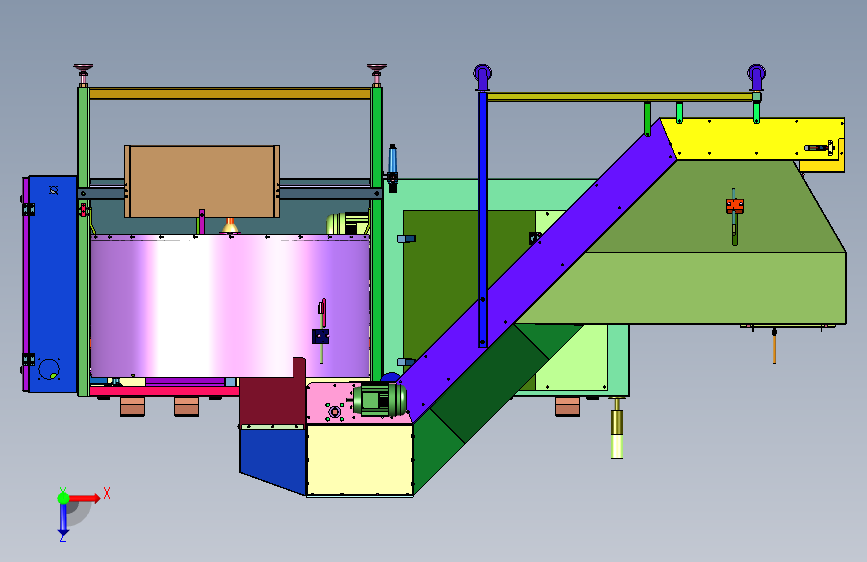Select the blue electrical cabinet on the far left
867x562 pixels.
tap(52, 284)
